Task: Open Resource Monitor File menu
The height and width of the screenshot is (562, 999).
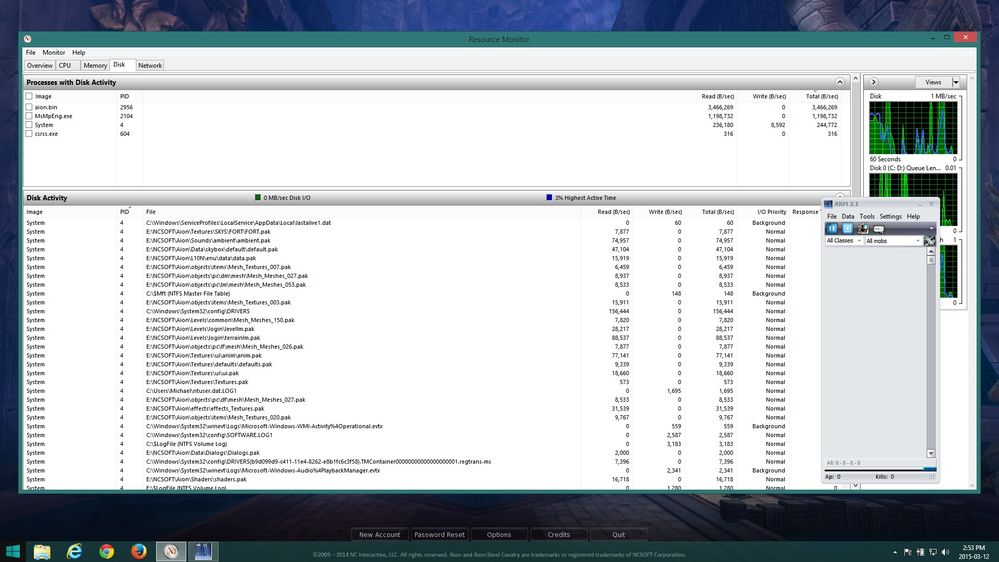Action: click(31, 52)
